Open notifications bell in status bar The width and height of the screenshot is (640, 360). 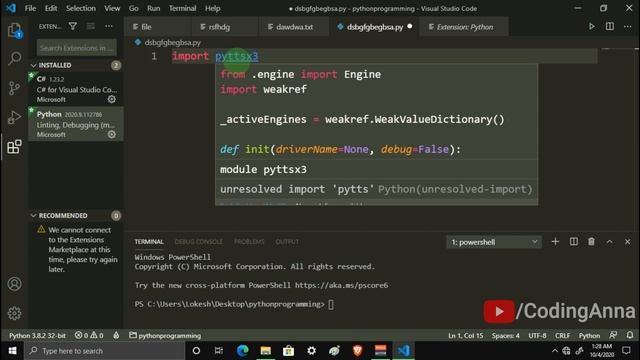(630, 335)
